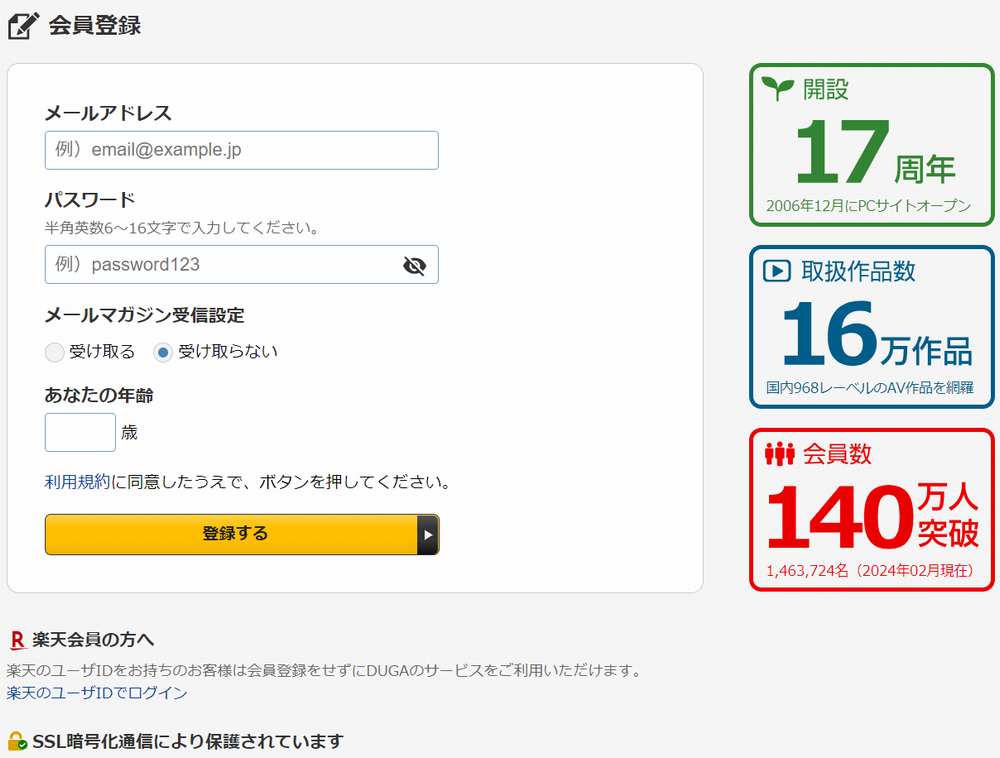Click the pencil icon beside 会員登録 heading
Viewport: 1000px width, 758px height.
[24, 23]
